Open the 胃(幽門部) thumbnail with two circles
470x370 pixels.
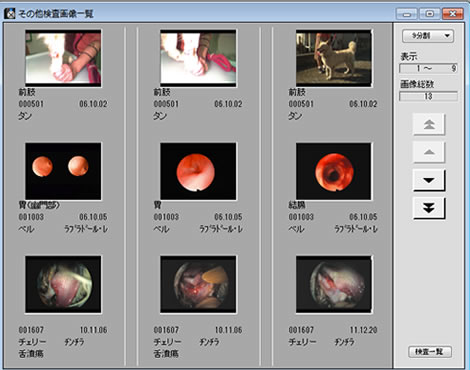63,171
